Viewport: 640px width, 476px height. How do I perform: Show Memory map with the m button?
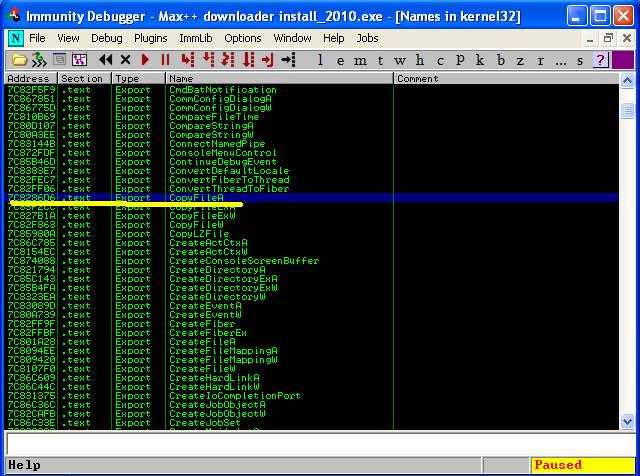(360, 60)
